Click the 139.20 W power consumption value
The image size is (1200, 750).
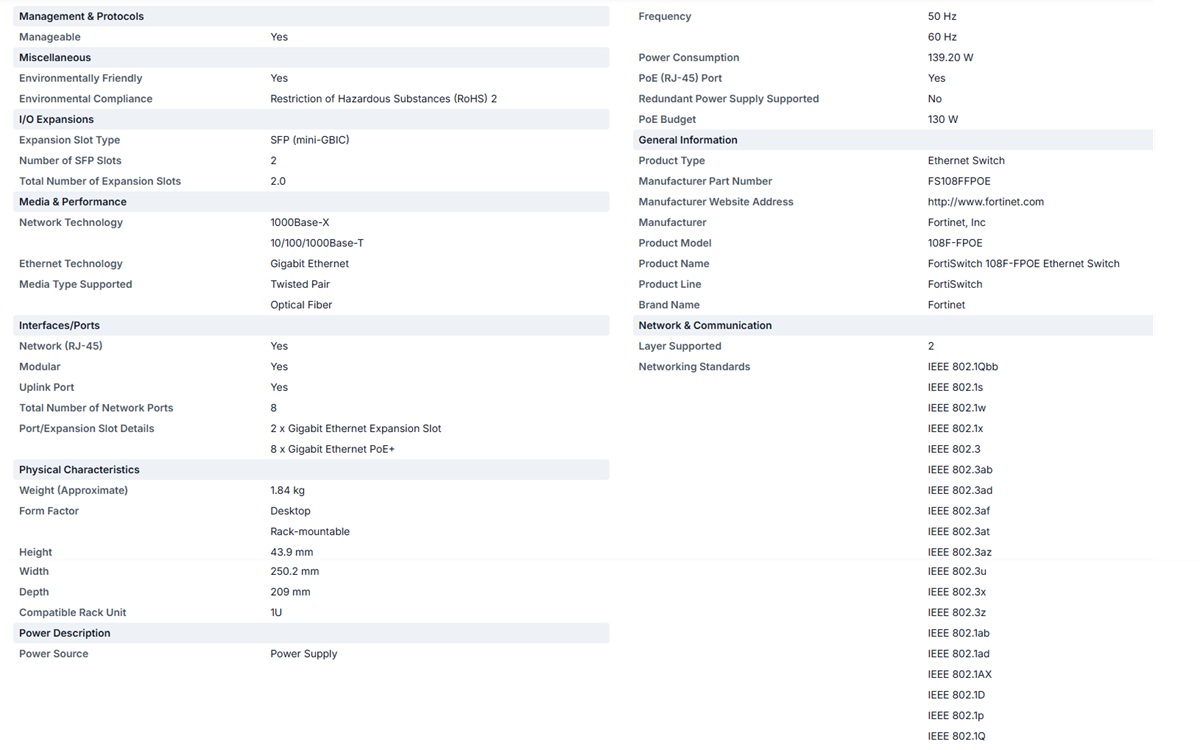point(950,58)
